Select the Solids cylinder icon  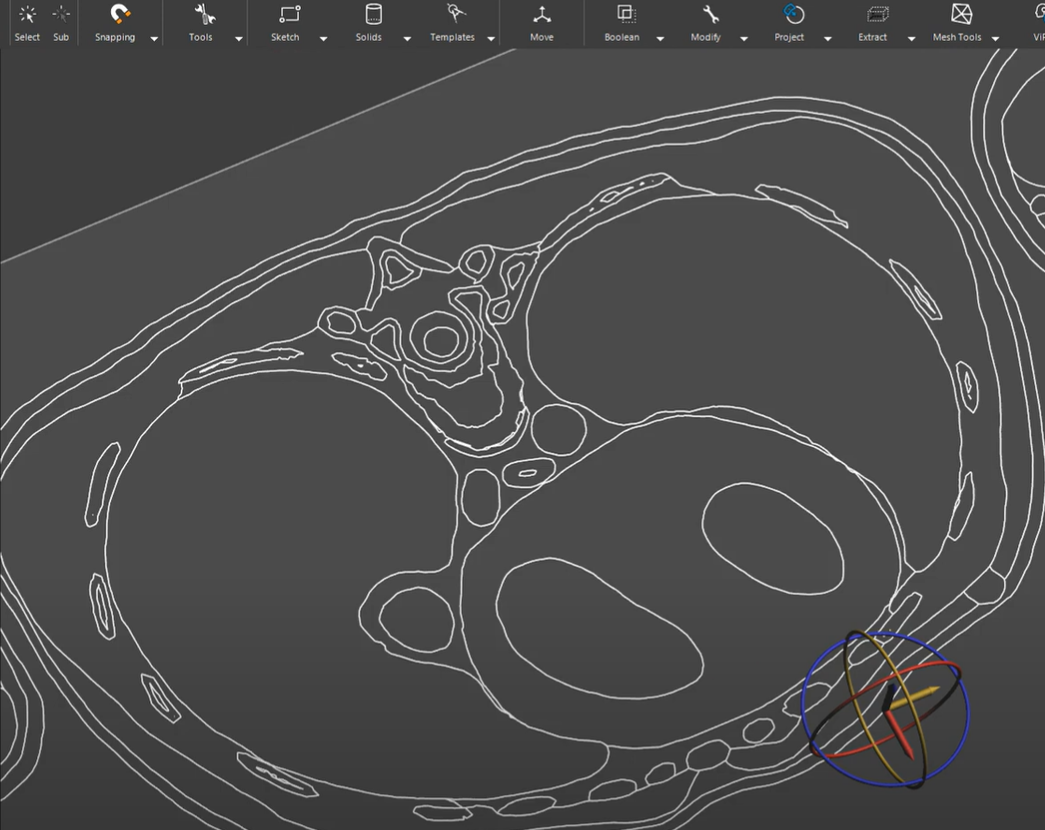pos(373,15)
